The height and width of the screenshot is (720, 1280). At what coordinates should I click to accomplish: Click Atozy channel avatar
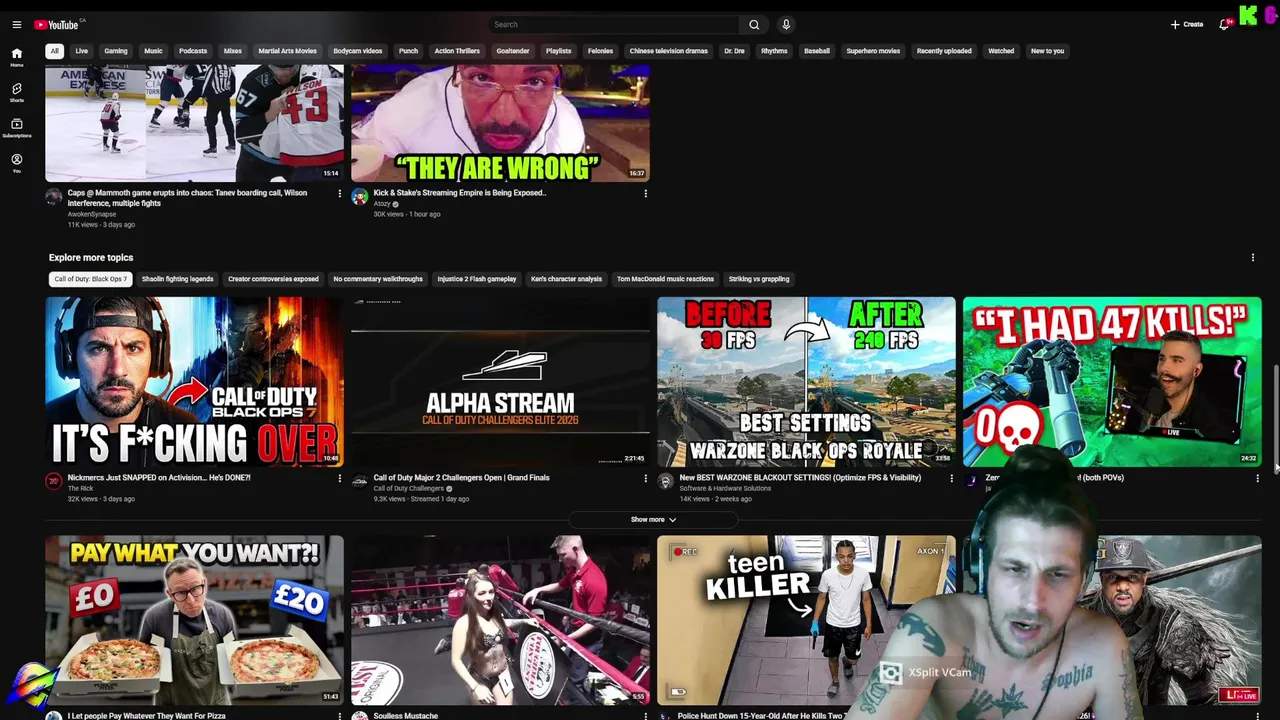coord(360,197)
